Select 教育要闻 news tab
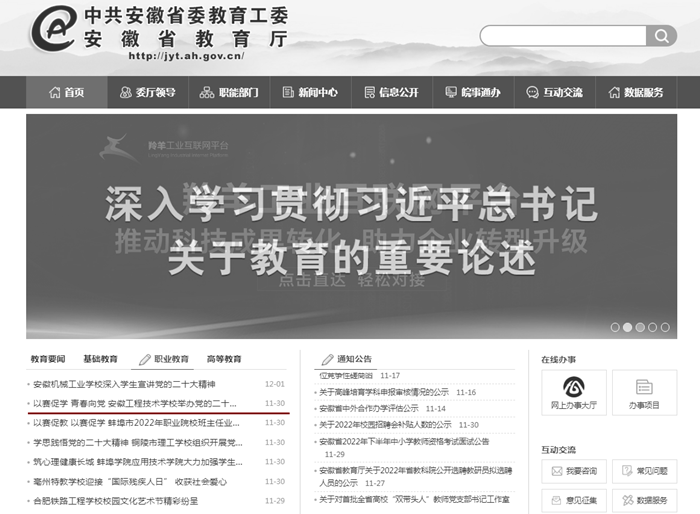Image resolution: width=700 pixels, height=514 pixels. pos(47,359)
